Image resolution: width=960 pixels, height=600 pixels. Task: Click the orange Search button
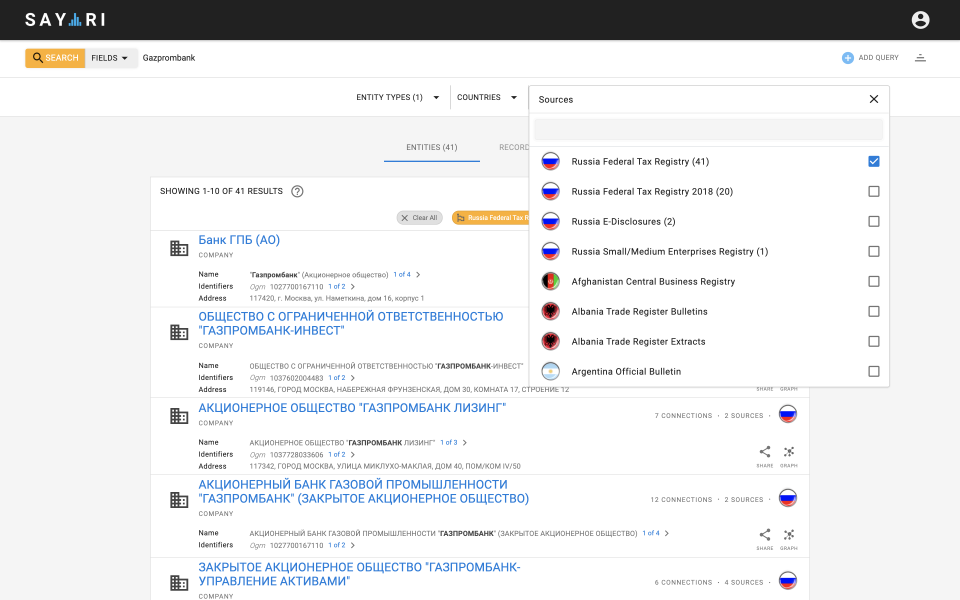point(55,58)
